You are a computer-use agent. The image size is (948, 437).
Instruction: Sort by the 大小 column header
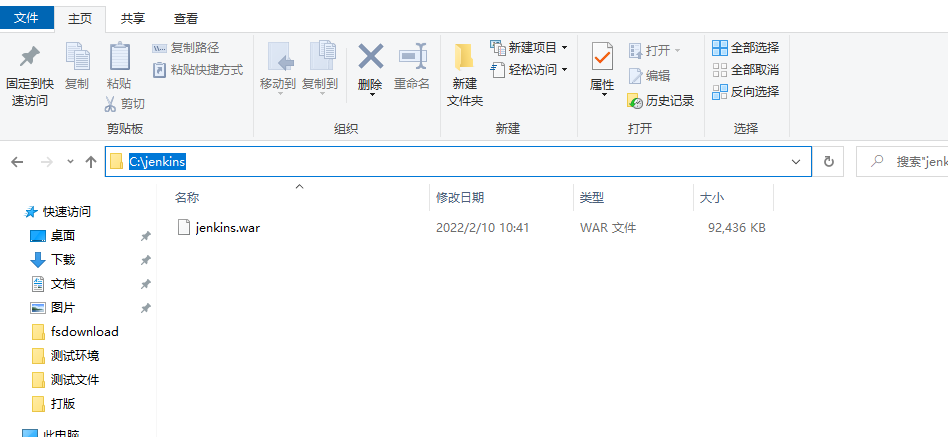tap(712, 197)
